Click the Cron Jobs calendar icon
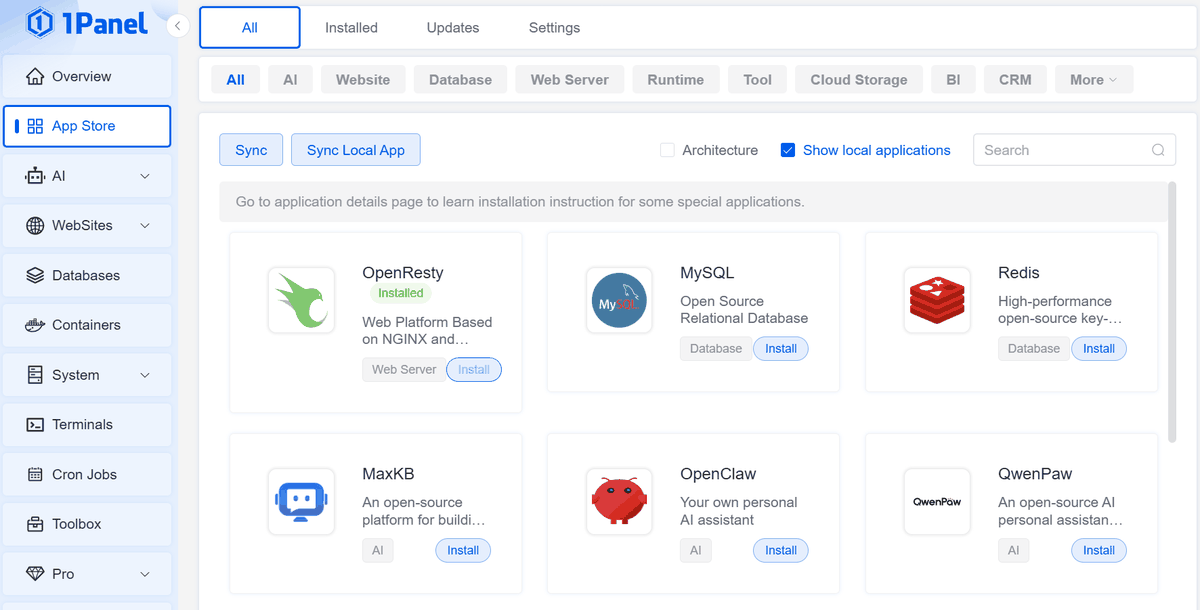This screenshot has height=610, width=1200. (35, 475)
